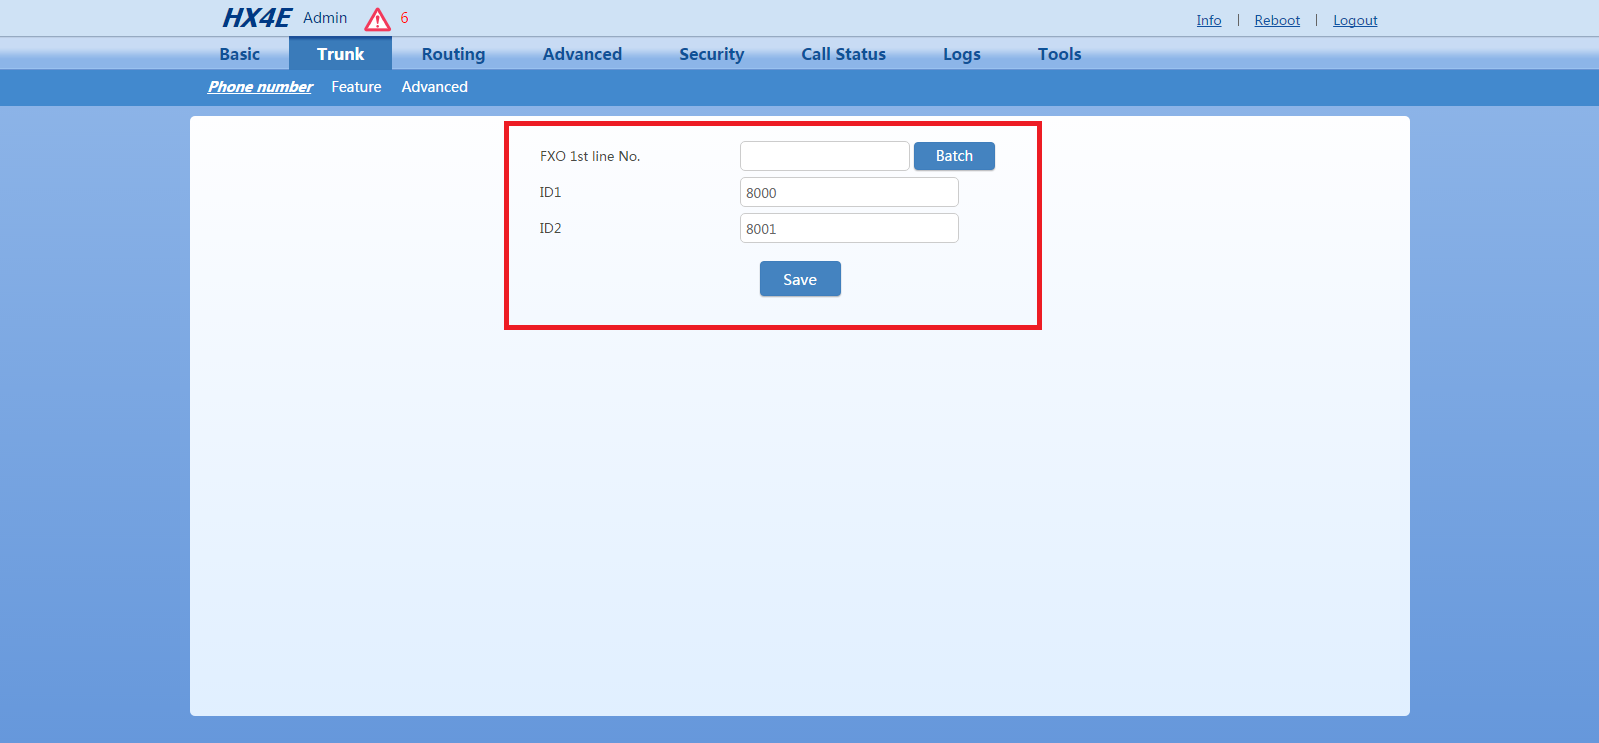
Task: Click the Save button
Action: 800,279
